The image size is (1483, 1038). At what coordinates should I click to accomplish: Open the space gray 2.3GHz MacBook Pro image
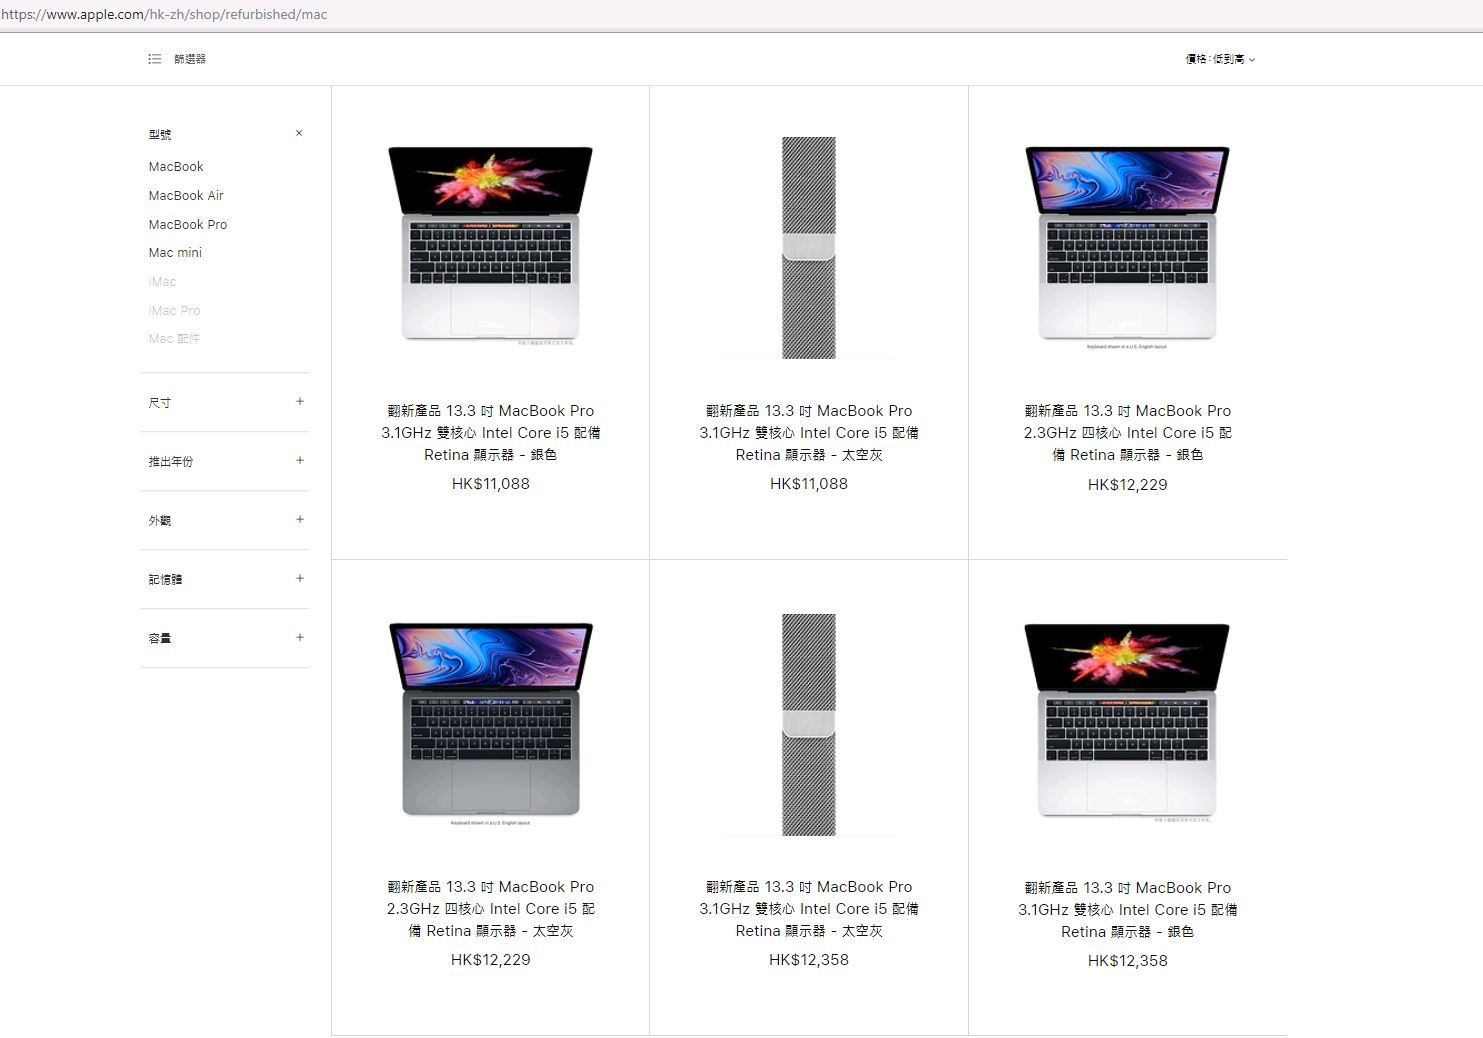pos(490,722)
